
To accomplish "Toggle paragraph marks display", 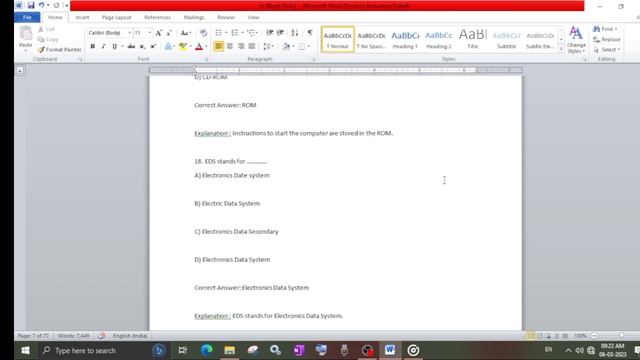I will tap(310, 33).
